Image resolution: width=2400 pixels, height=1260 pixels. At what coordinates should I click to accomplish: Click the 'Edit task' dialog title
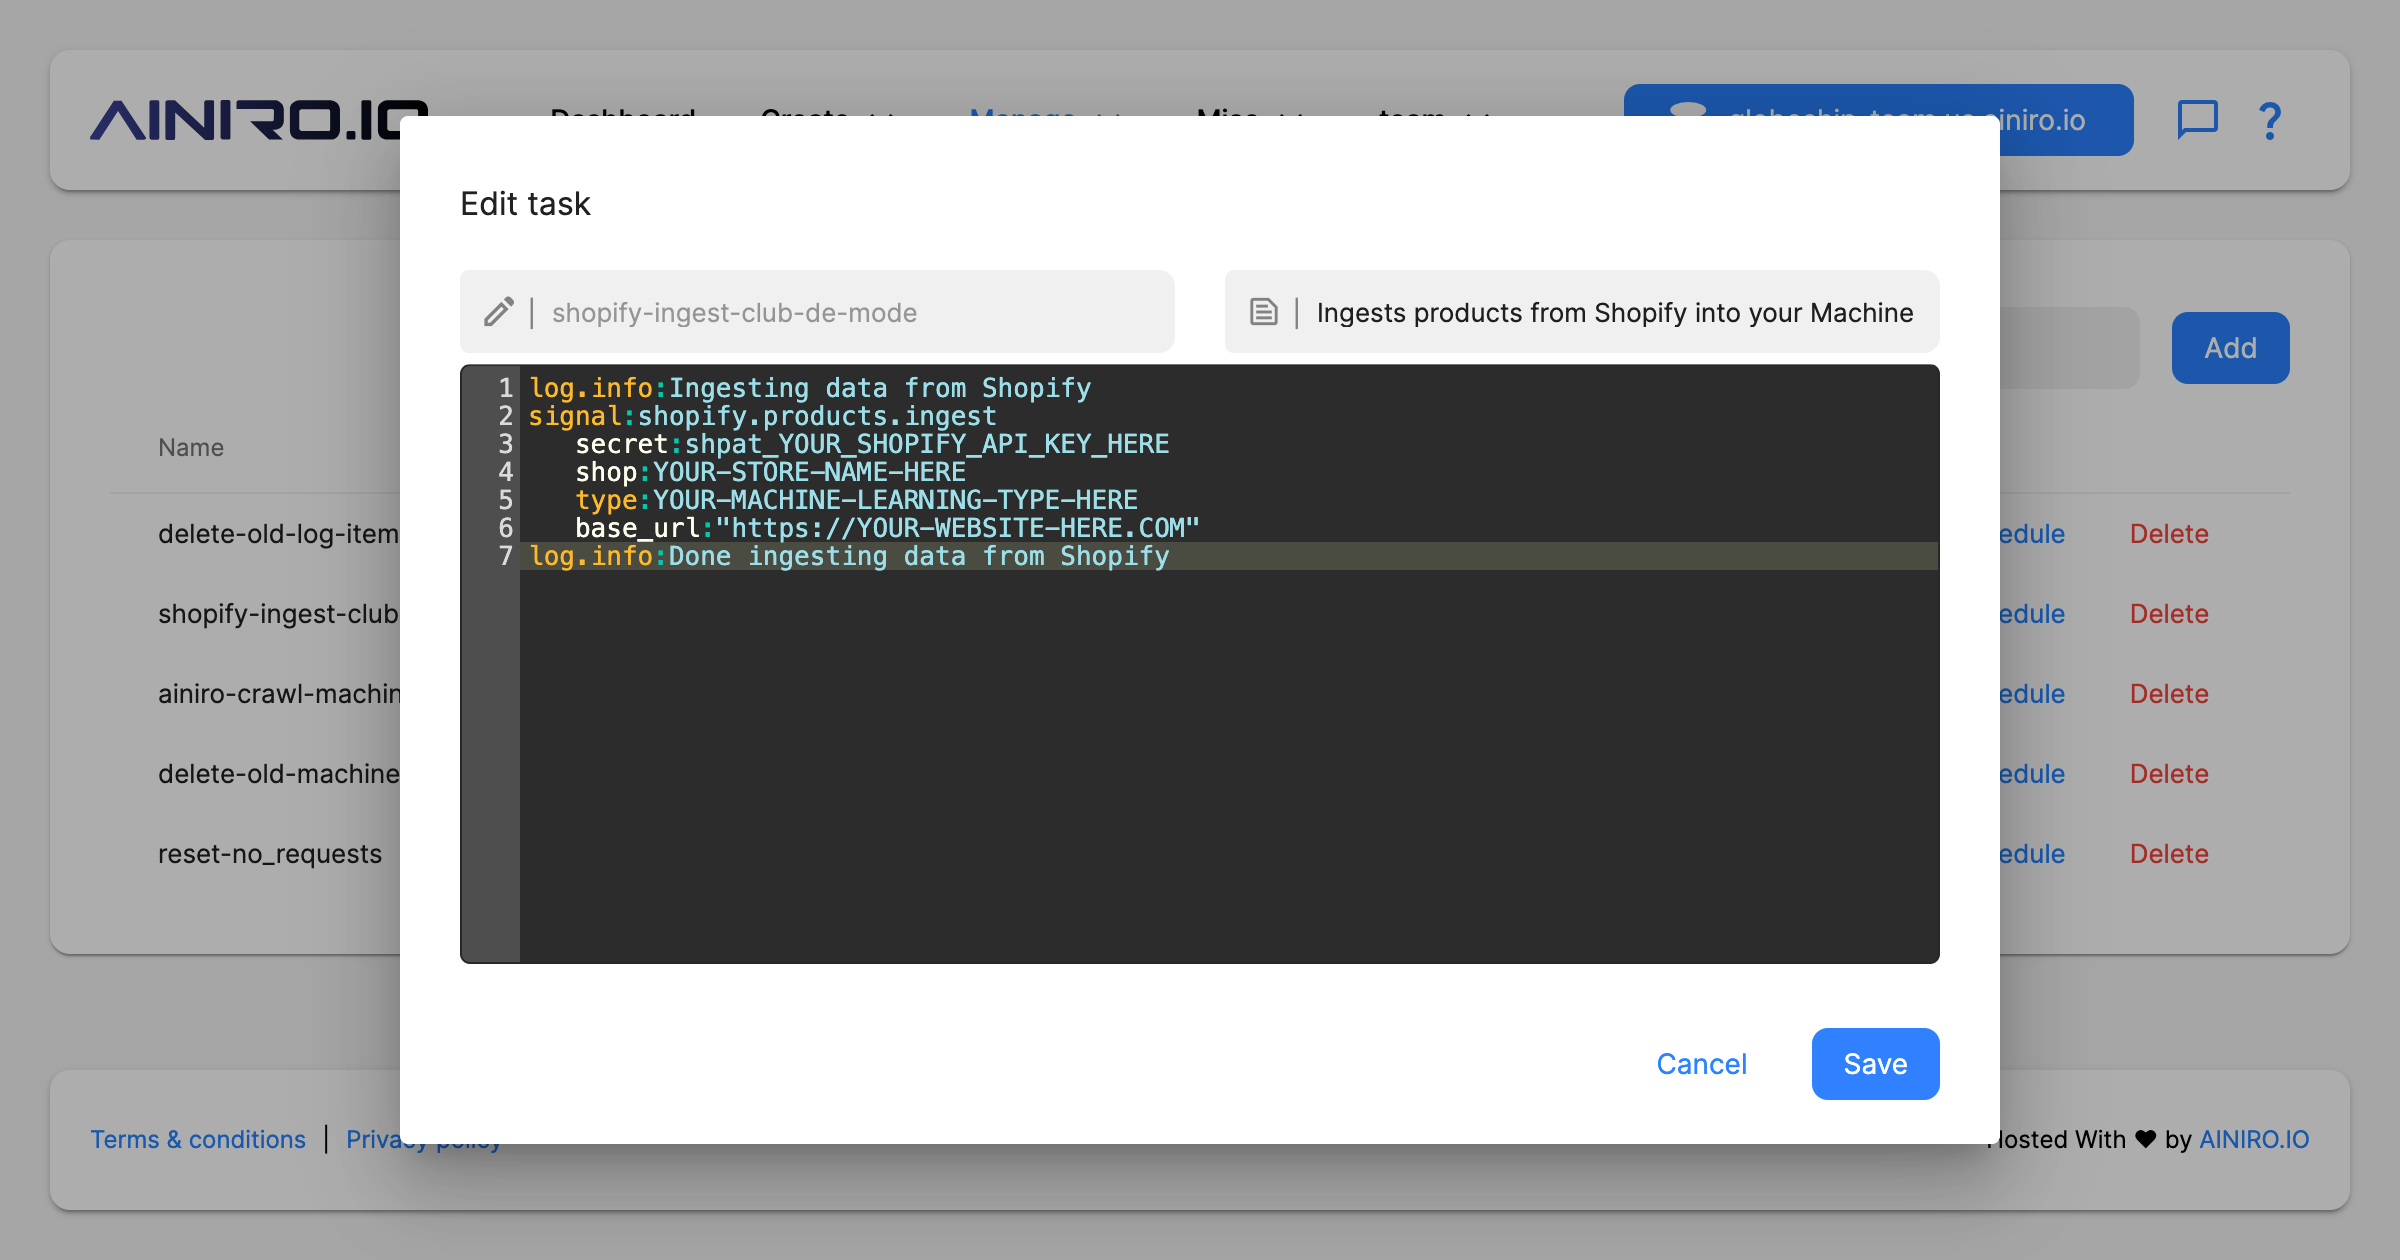[526, 204]
